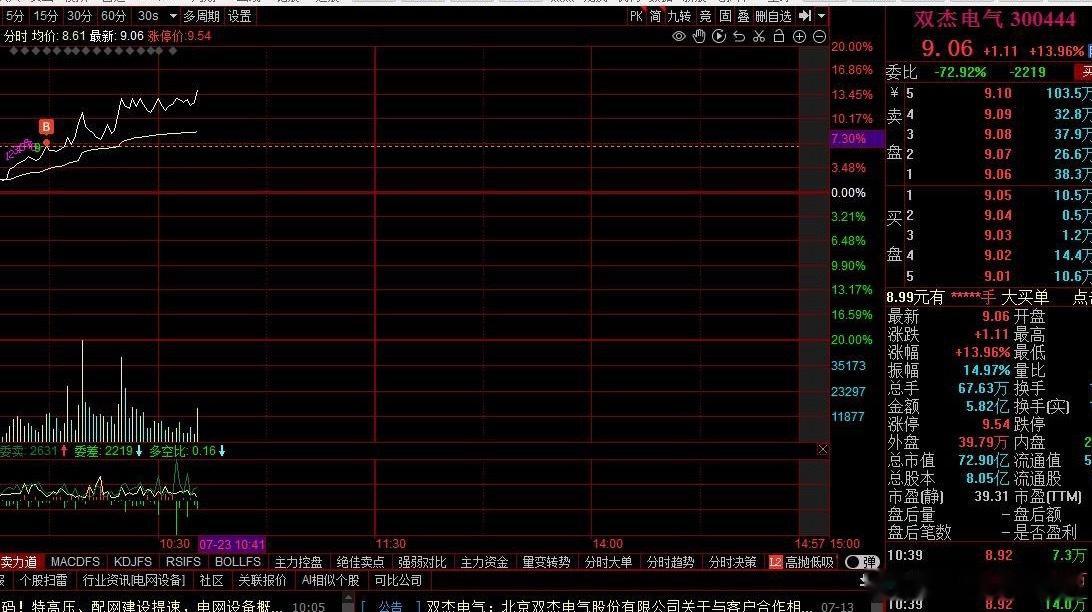Click the 大买单 large buy order notice
This screenshot has width=1092, height=612.
(1024, 297)
